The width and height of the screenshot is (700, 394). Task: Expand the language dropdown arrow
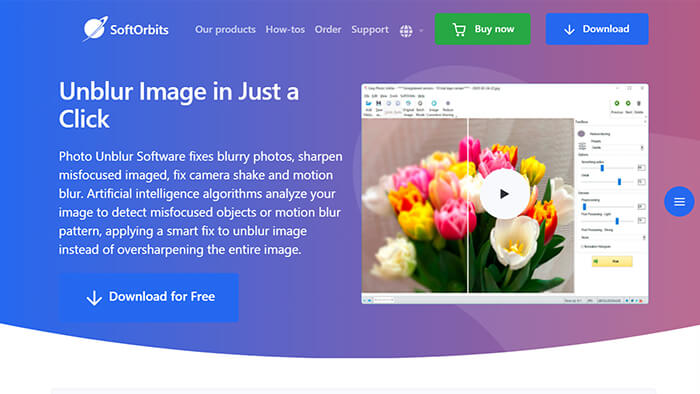pos(421,31)
